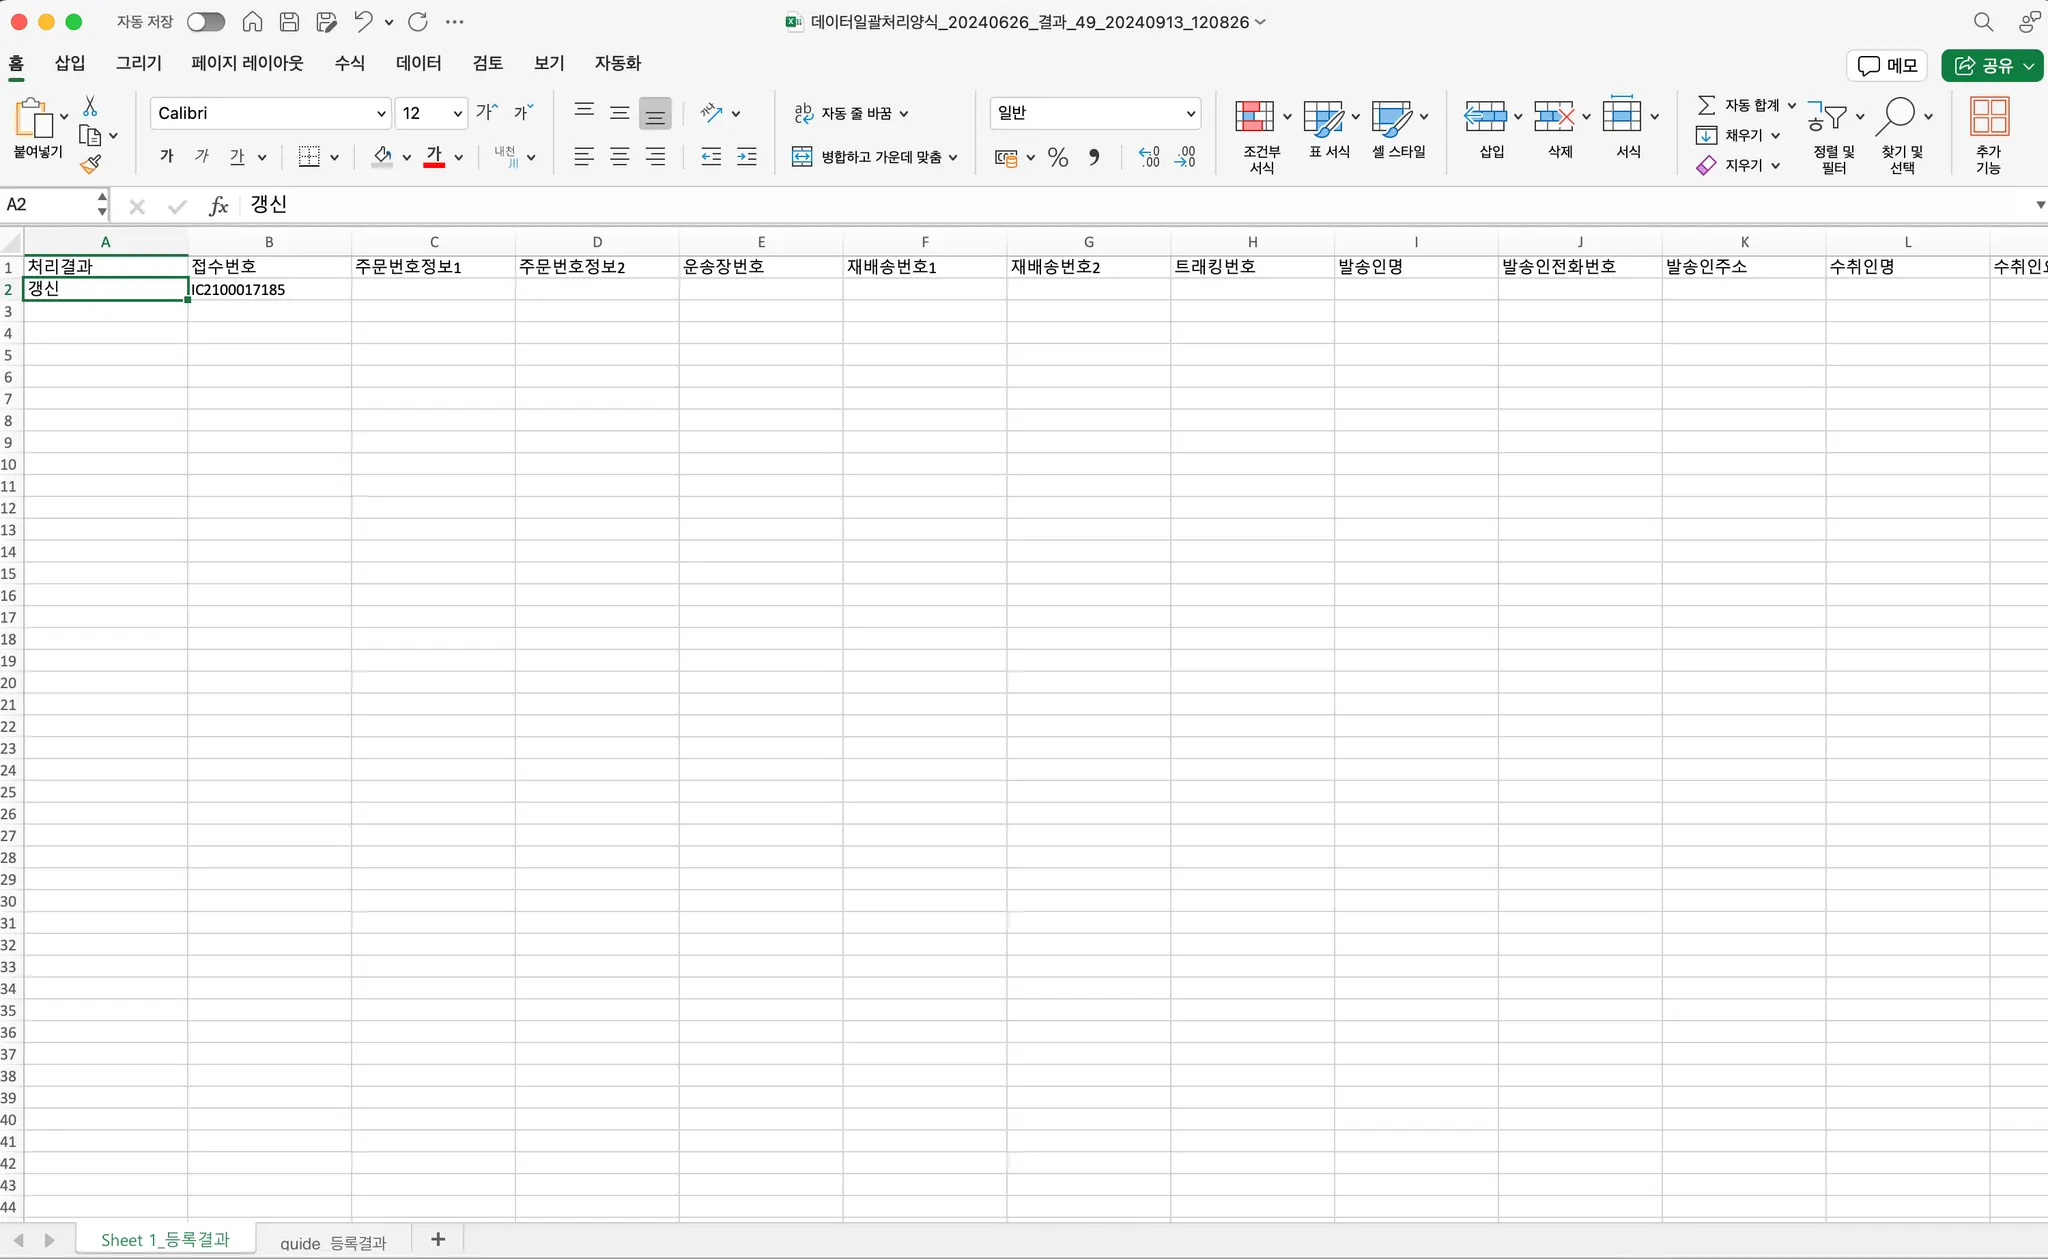
Task: Open the conditional formatting tool
Action: 1255,118
